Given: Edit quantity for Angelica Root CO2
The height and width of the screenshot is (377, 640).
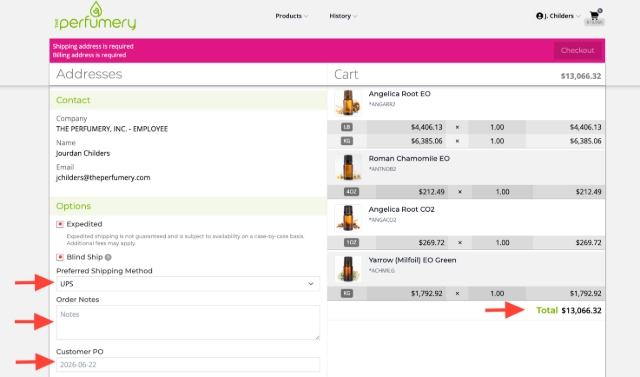Looking at the screenshot, I should (502, 242).
